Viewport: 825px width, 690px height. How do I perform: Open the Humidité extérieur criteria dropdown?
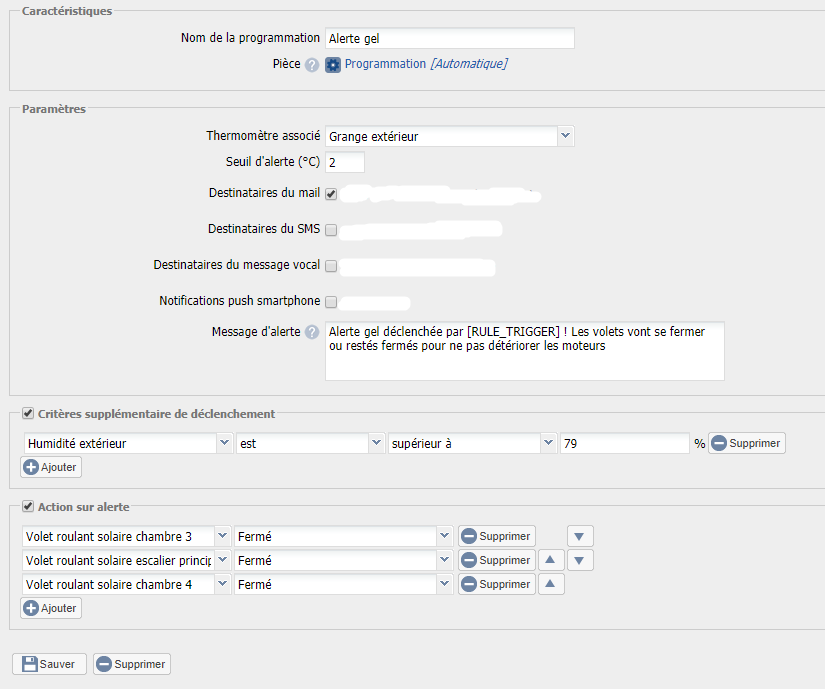[x=223, y=443]
